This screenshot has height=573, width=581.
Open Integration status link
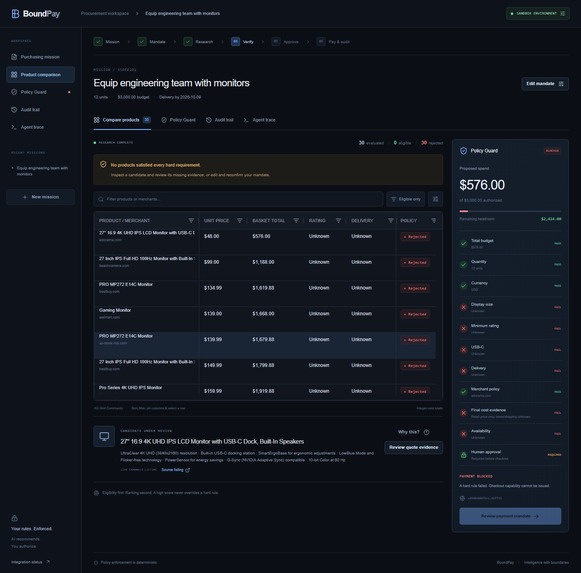(x=30, y=562)
